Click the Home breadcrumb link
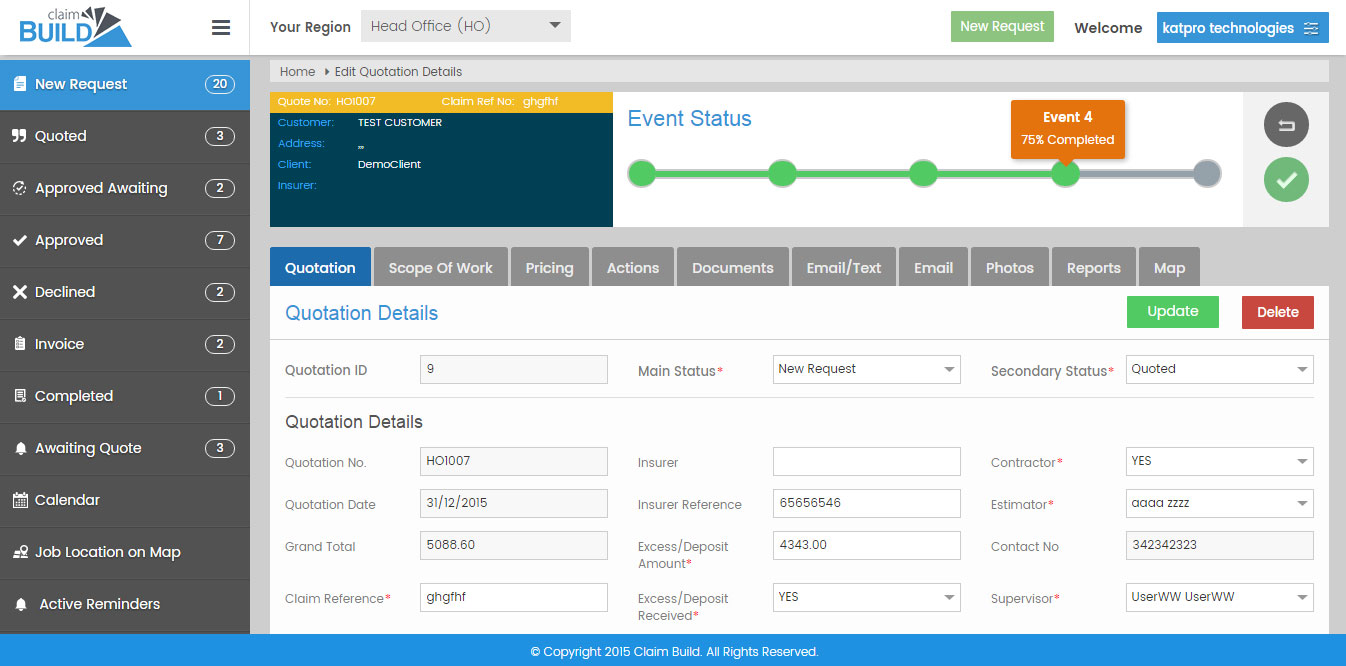 (x=297, y=72)
